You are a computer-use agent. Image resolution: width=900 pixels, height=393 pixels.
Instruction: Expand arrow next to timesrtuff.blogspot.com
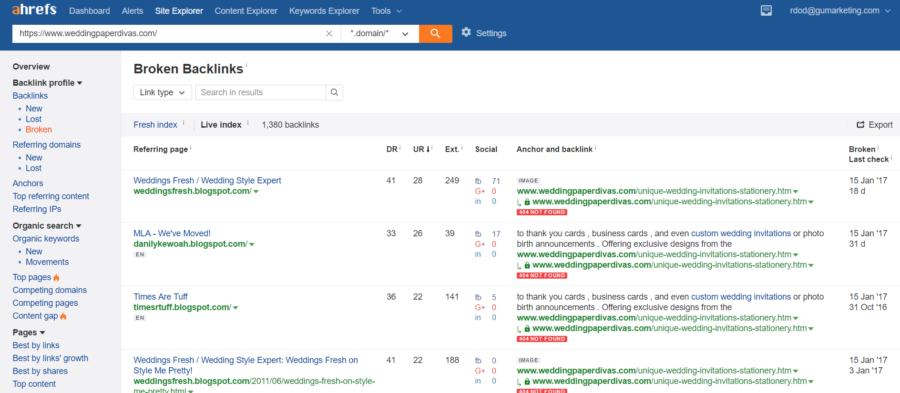pos(236,308)
